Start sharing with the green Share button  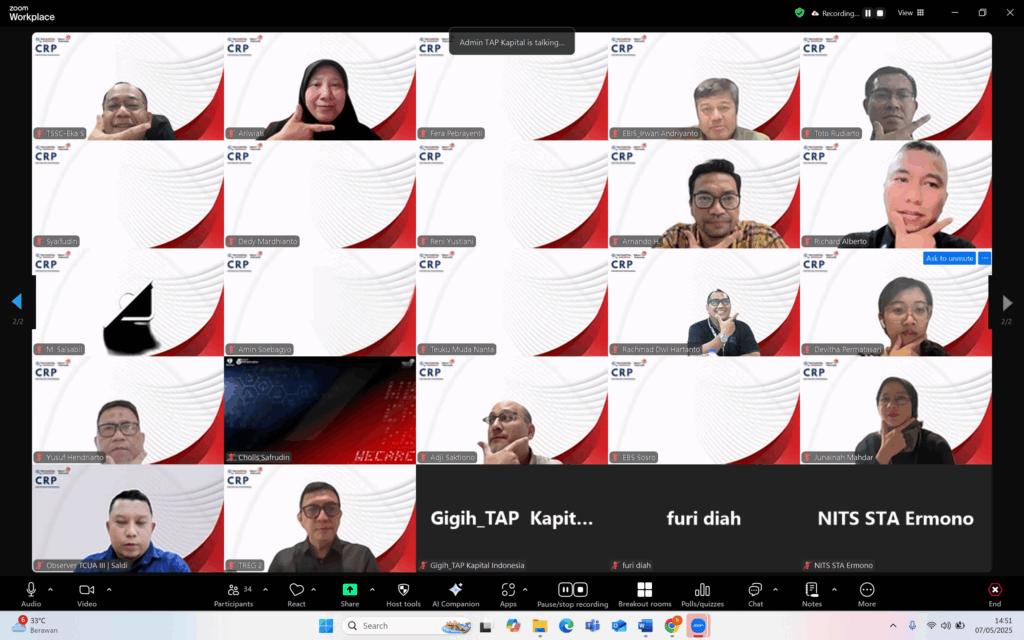(x=350, y=594)
